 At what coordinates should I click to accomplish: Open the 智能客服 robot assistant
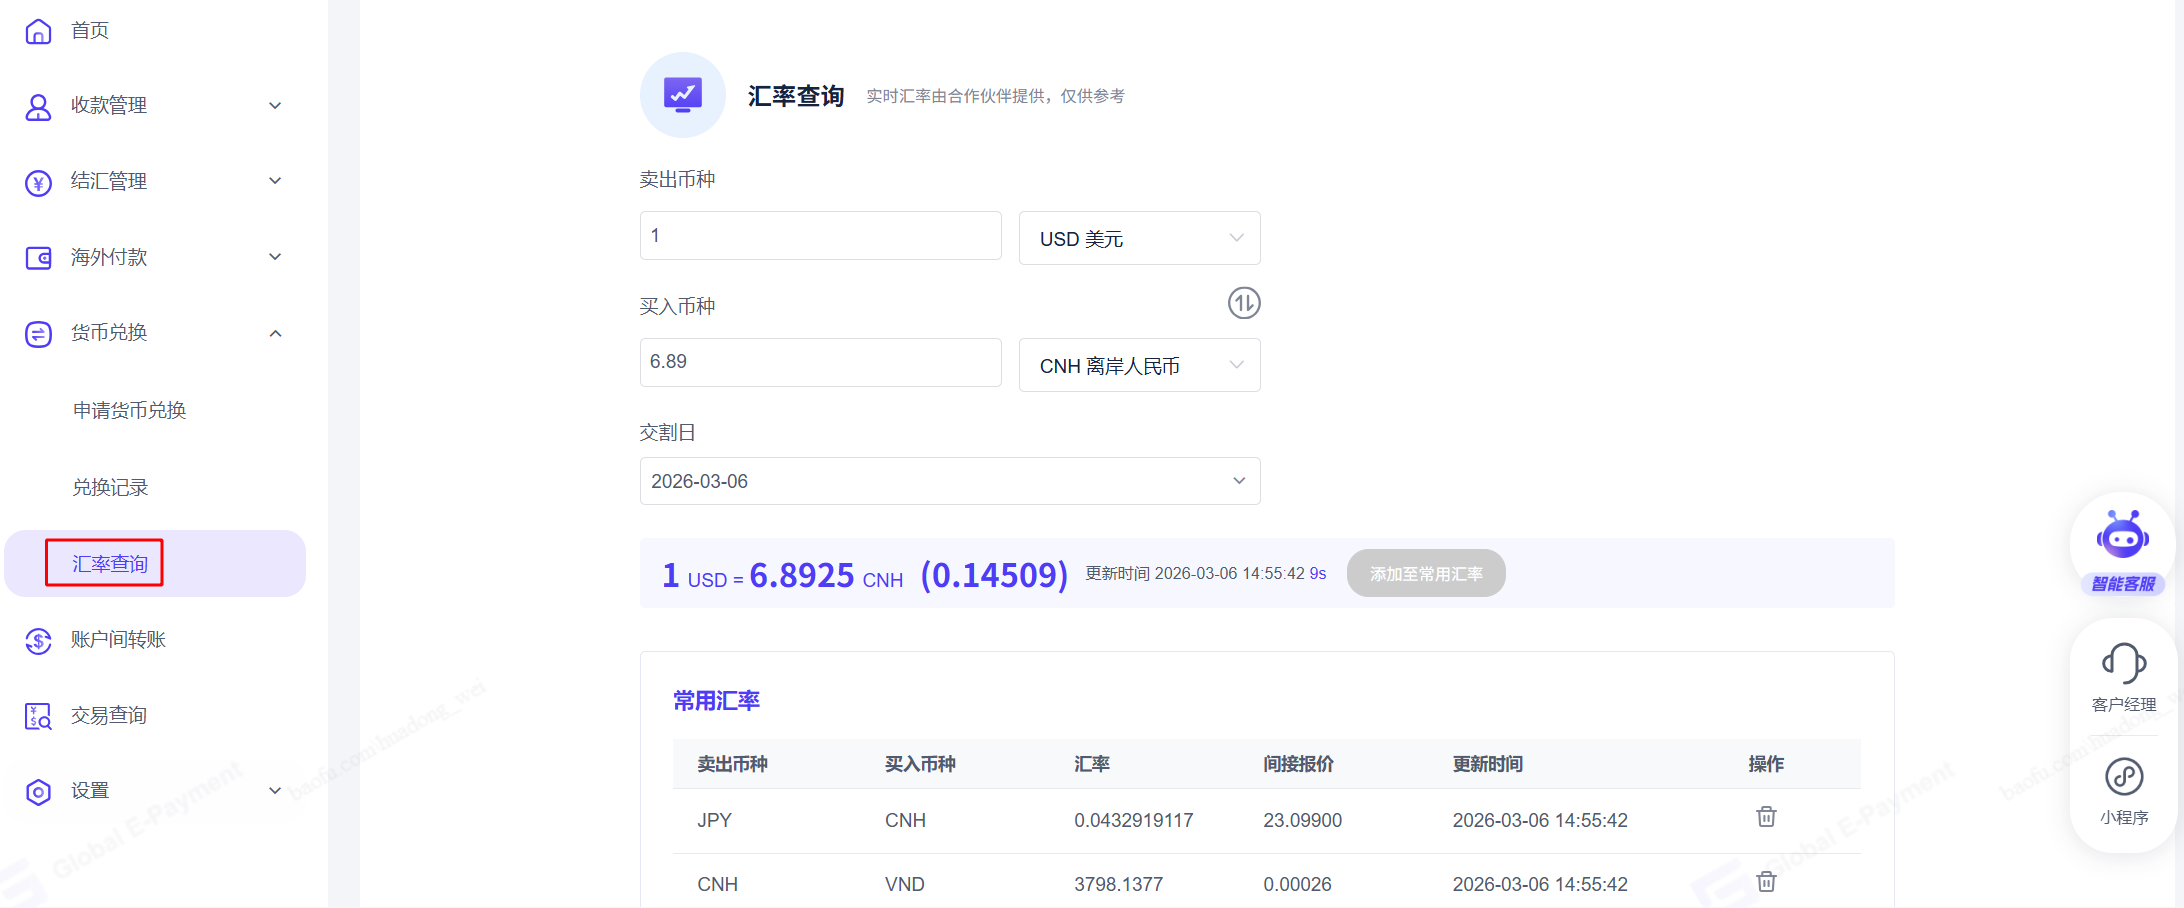2123,540
